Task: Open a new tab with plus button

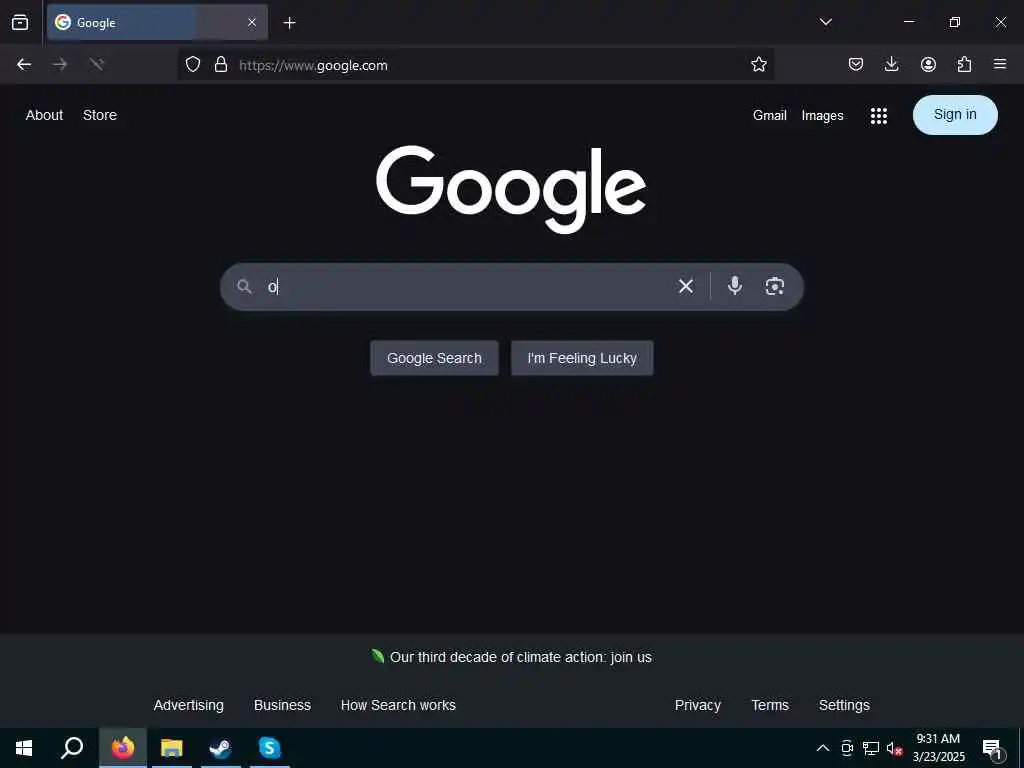Action: tap(289, 23)
